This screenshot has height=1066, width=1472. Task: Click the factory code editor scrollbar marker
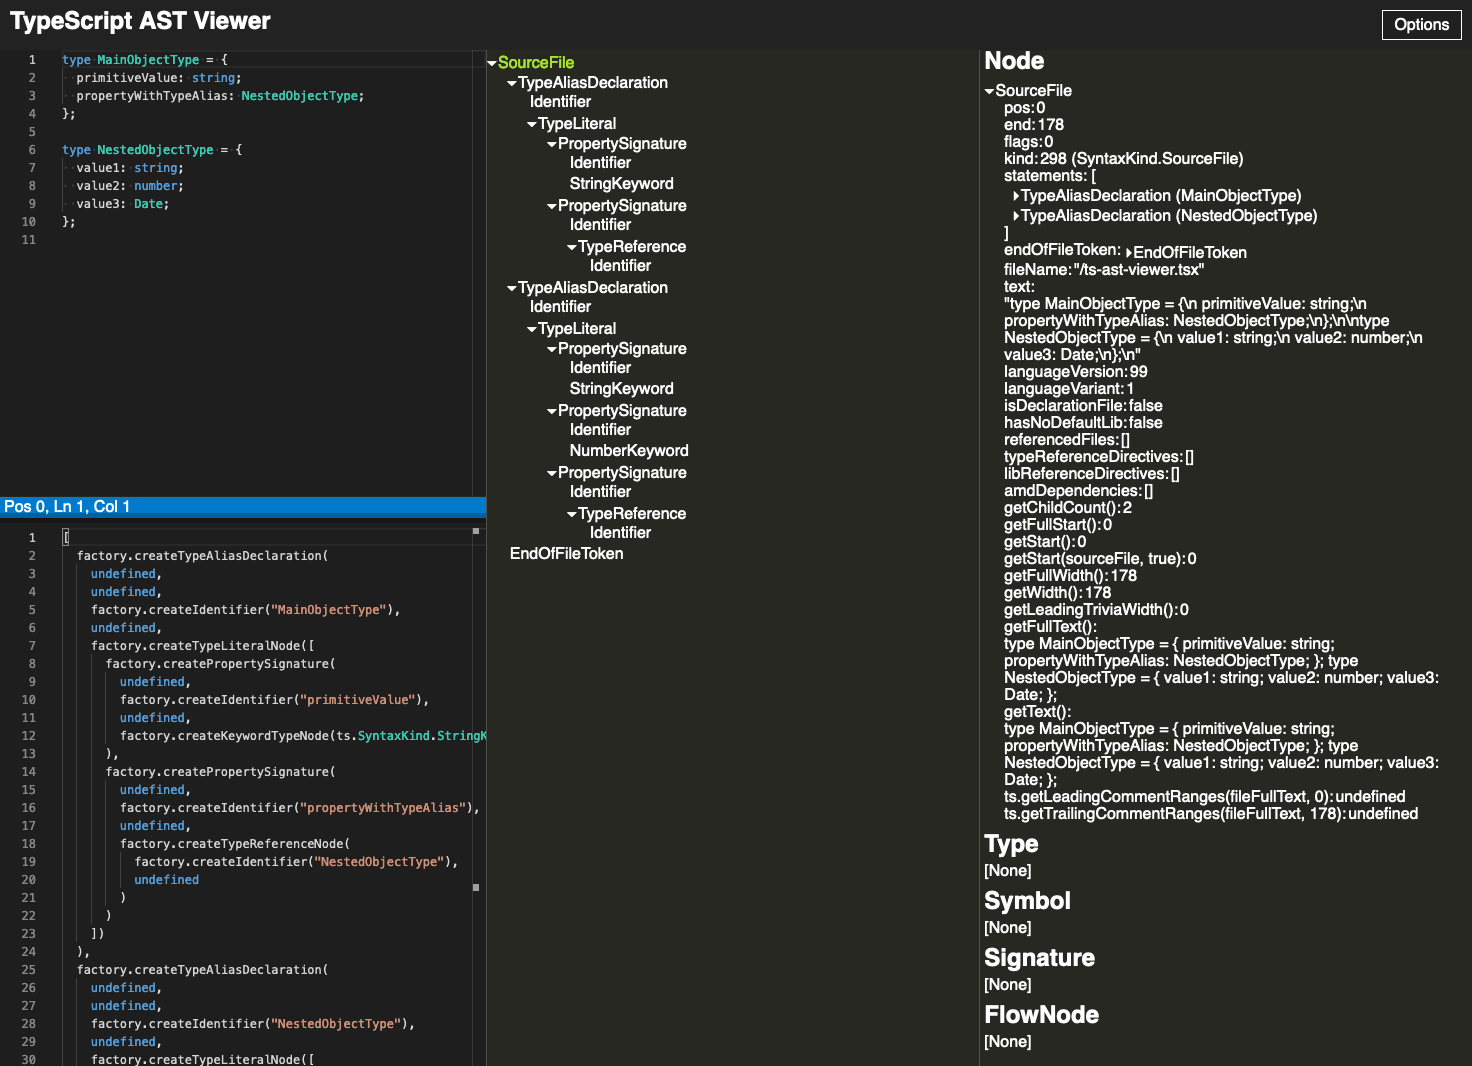476,887
